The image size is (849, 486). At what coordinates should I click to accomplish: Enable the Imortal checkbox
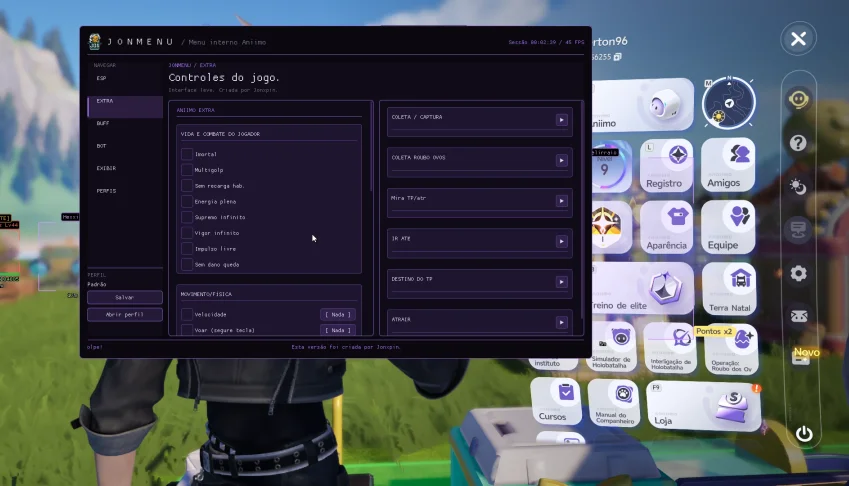click(x=187, y=154)
